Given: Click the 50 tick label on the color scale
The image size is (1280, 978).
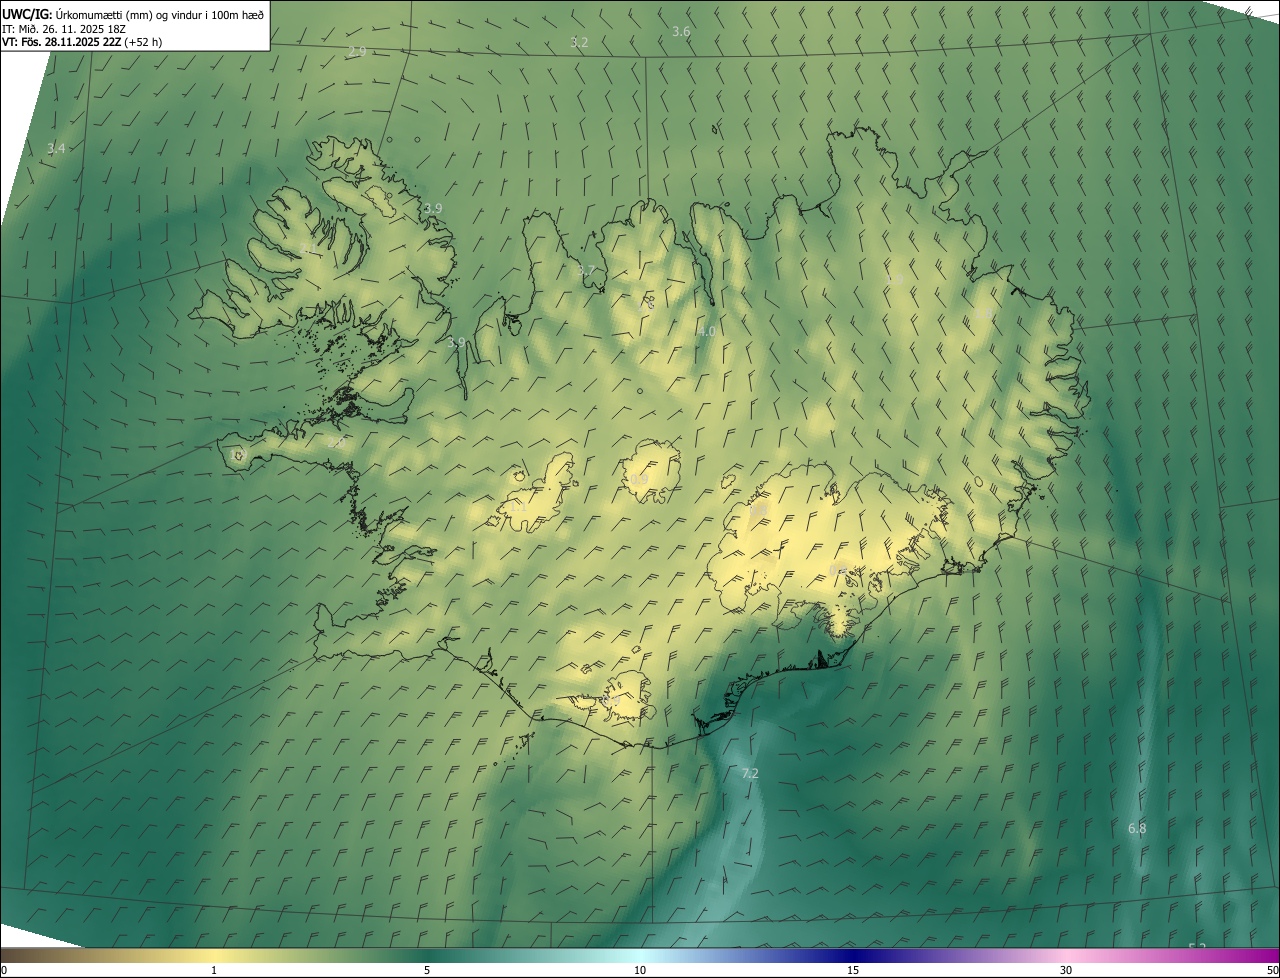Looking at the screenshot, I should 1272,970.
